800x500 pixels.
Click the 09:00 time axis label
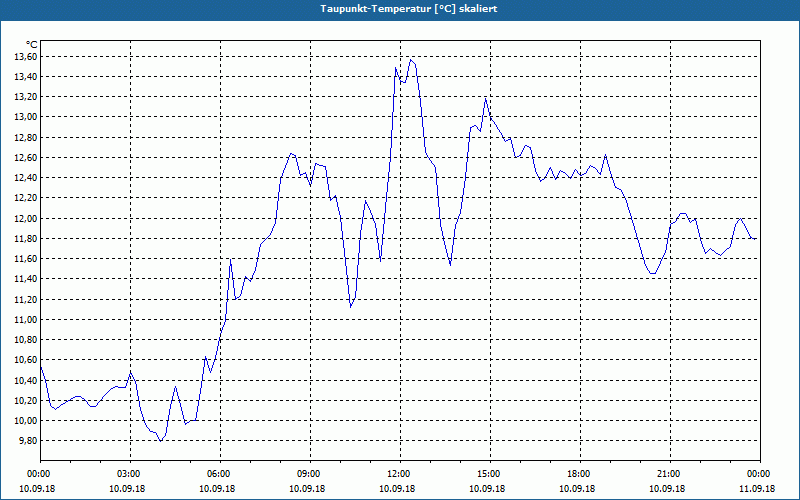tap(310, 474)
